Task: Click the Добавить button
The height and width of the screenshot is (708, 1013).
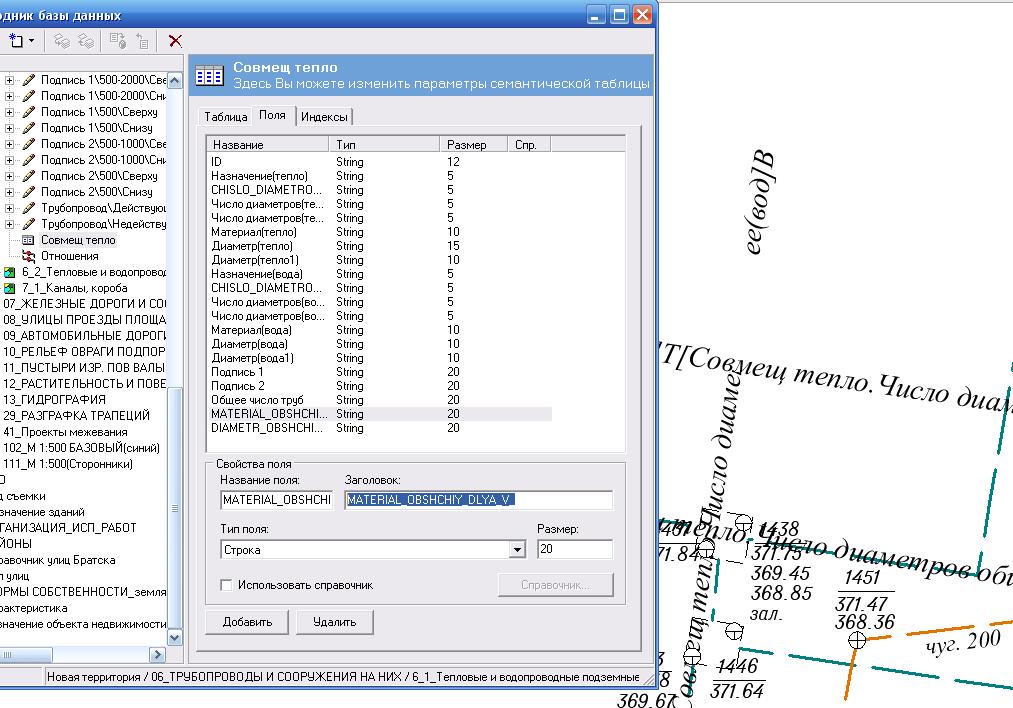Action: [247, 622]
